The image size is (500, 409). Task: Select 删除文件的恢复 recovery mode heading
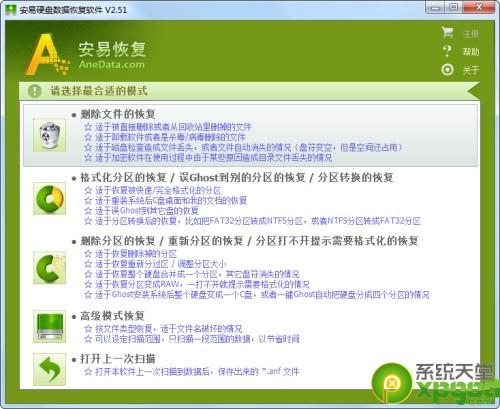118,114
